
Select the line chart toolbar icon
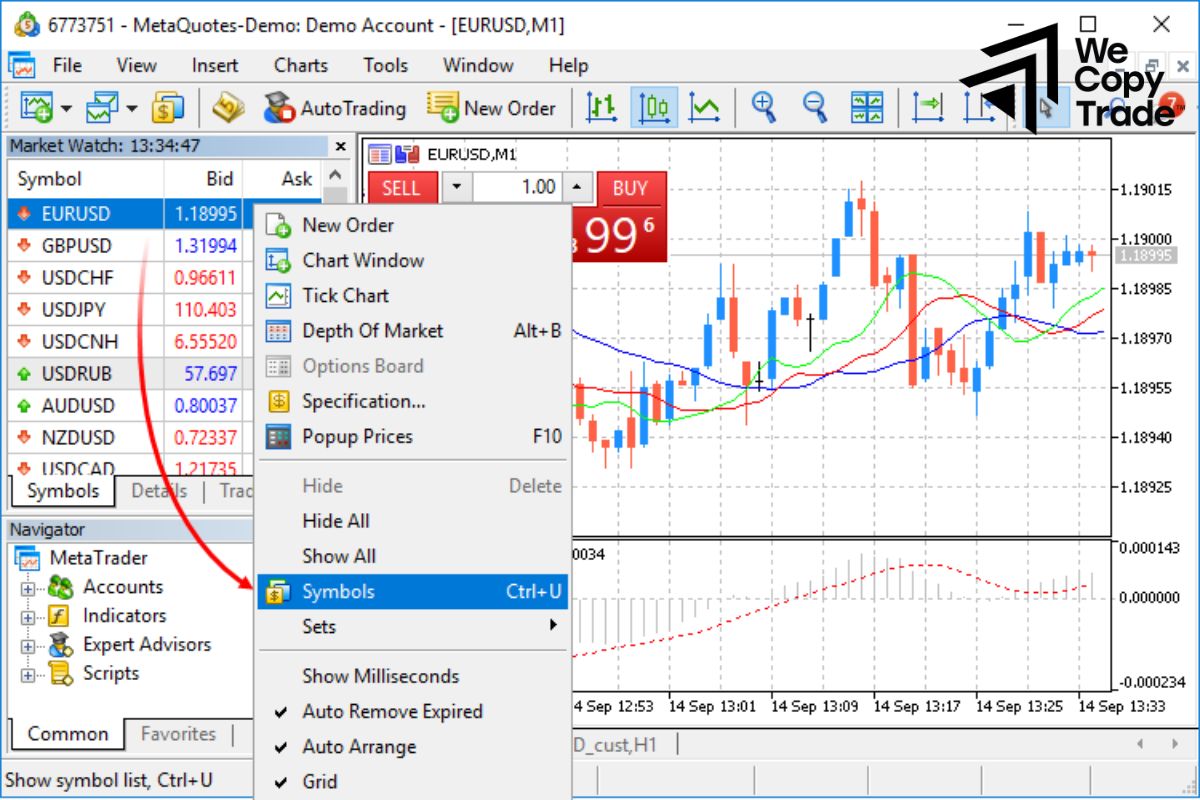[x=705, y=108]
